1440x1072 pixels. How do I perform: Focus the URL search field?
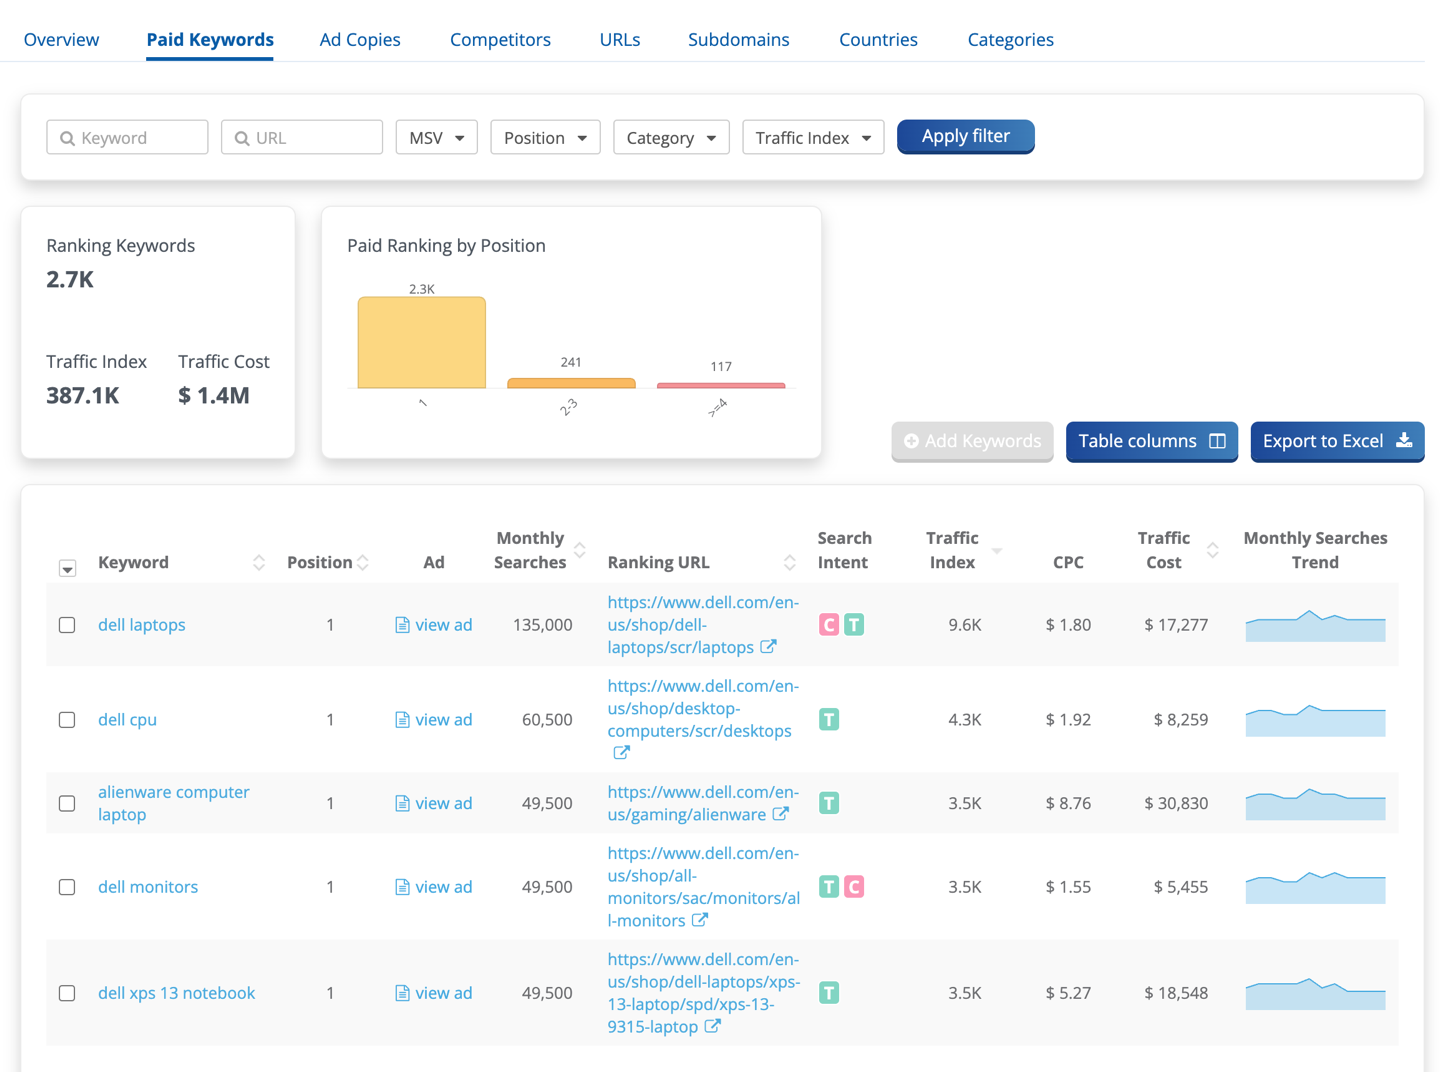click(302, 137)
